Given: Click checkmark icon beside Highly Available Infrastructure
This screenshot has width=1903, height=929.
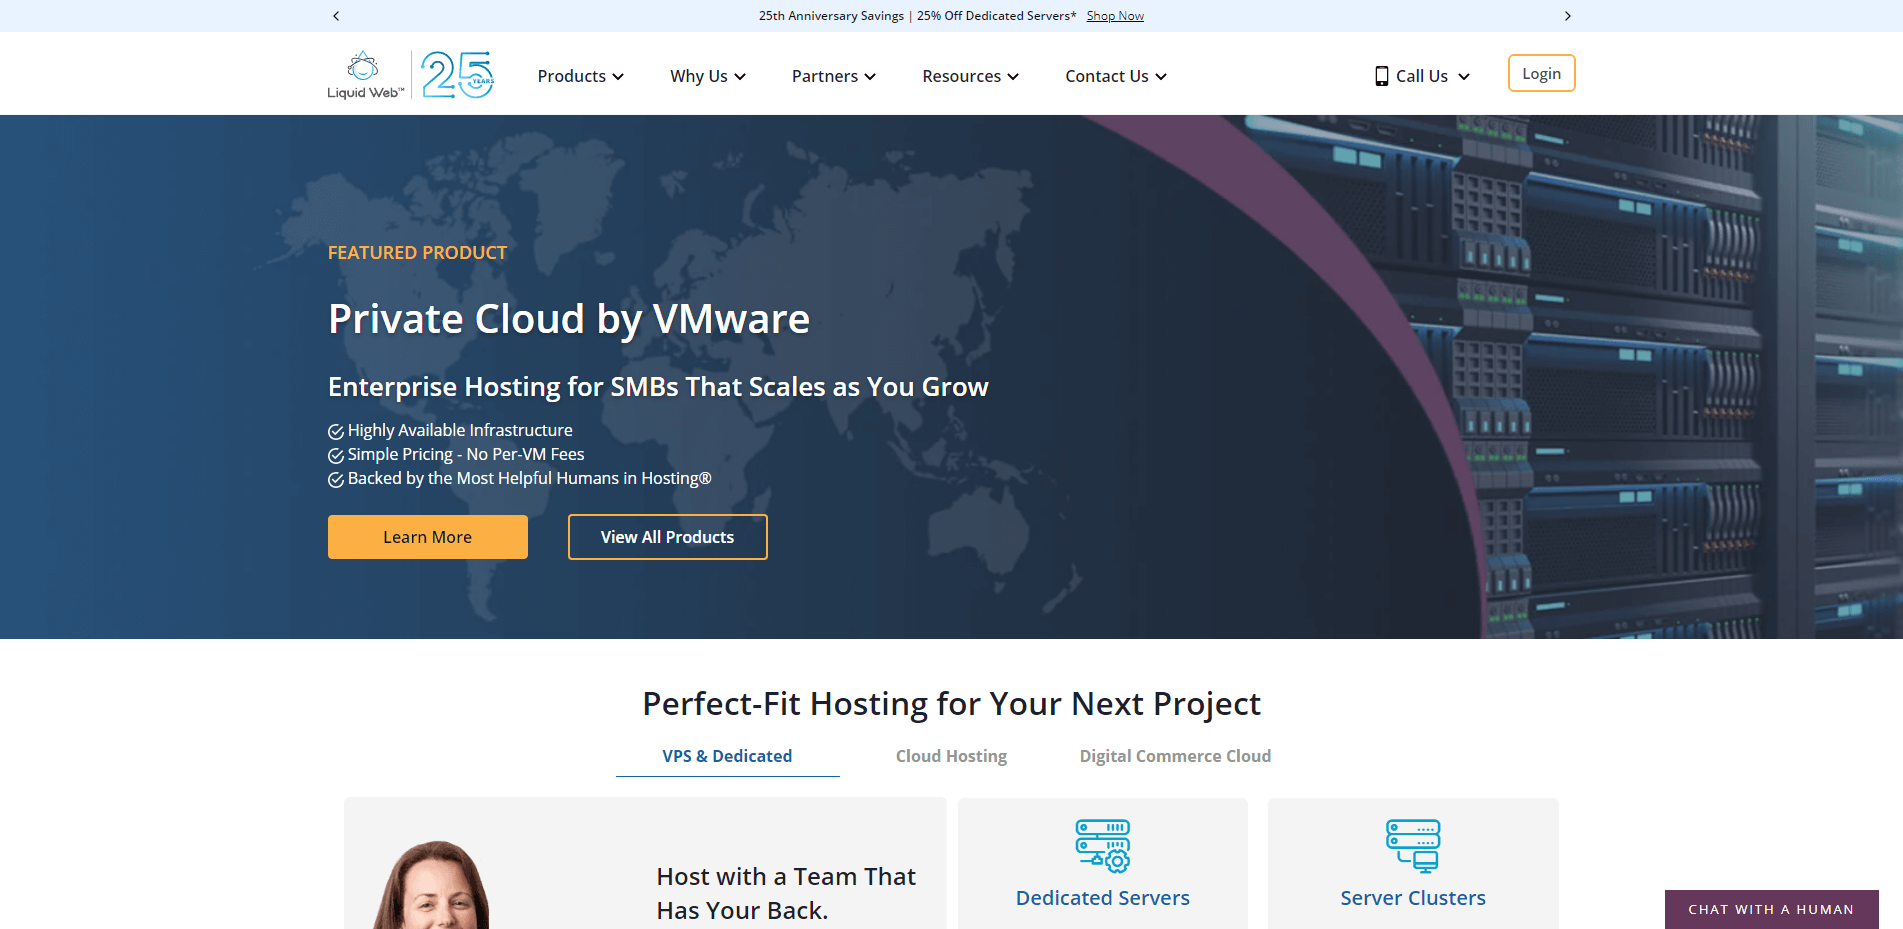Looking at the screenshot, I should coord(336,431).
